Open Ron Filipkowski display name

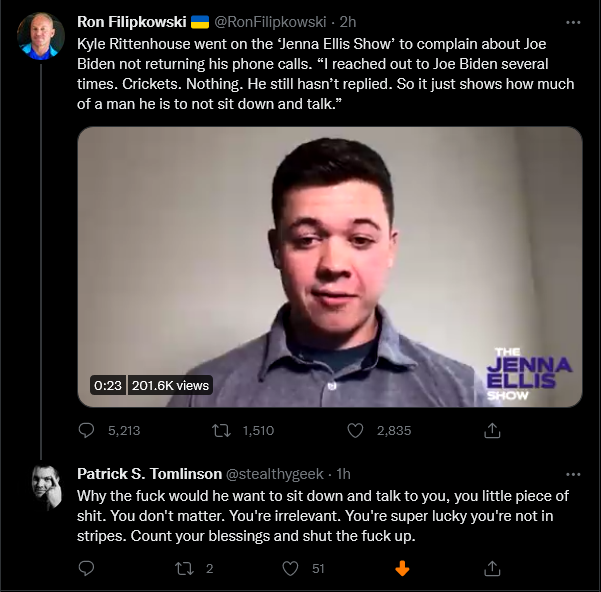click(131, 22)
